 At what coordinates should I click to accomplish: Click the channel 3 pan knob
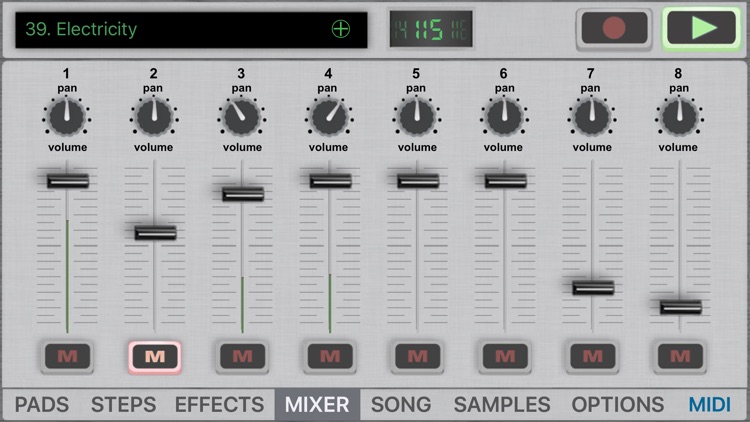(x=242, y=116)
